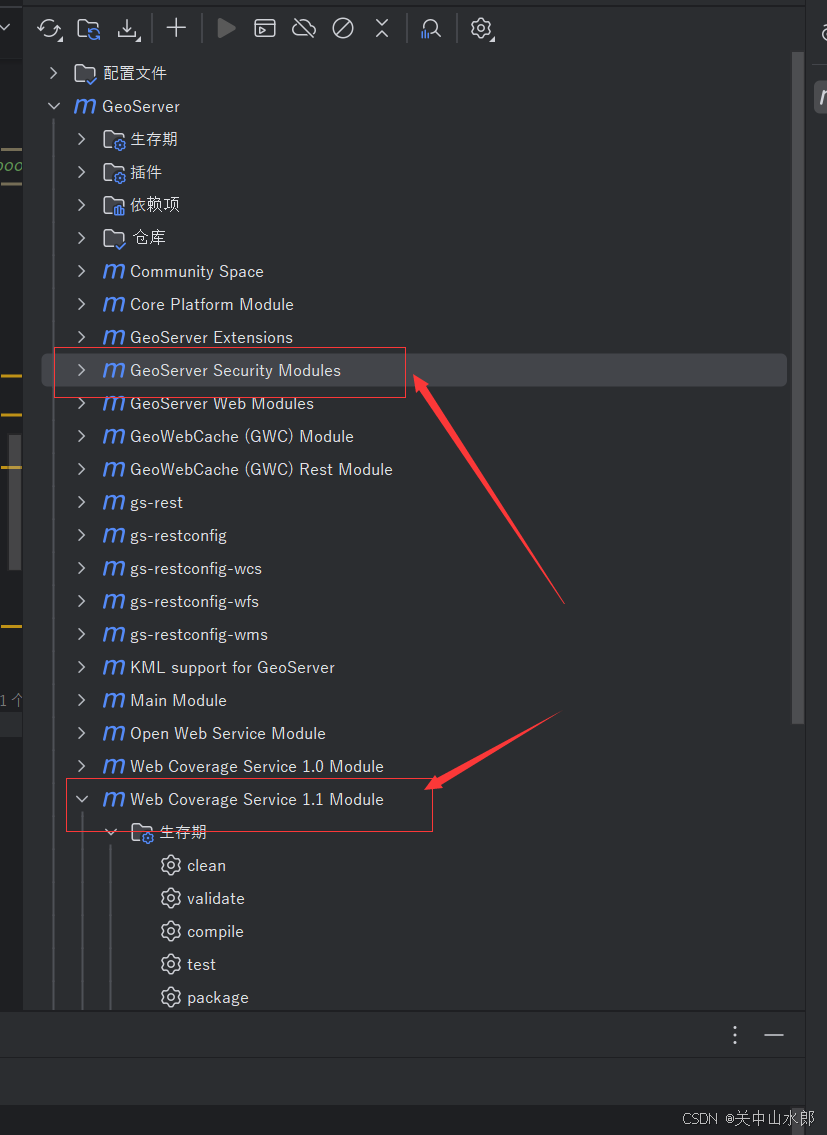The image size is (827, 1135).
Task: Open the Execute Maven Goal tool
Action: 264,28
